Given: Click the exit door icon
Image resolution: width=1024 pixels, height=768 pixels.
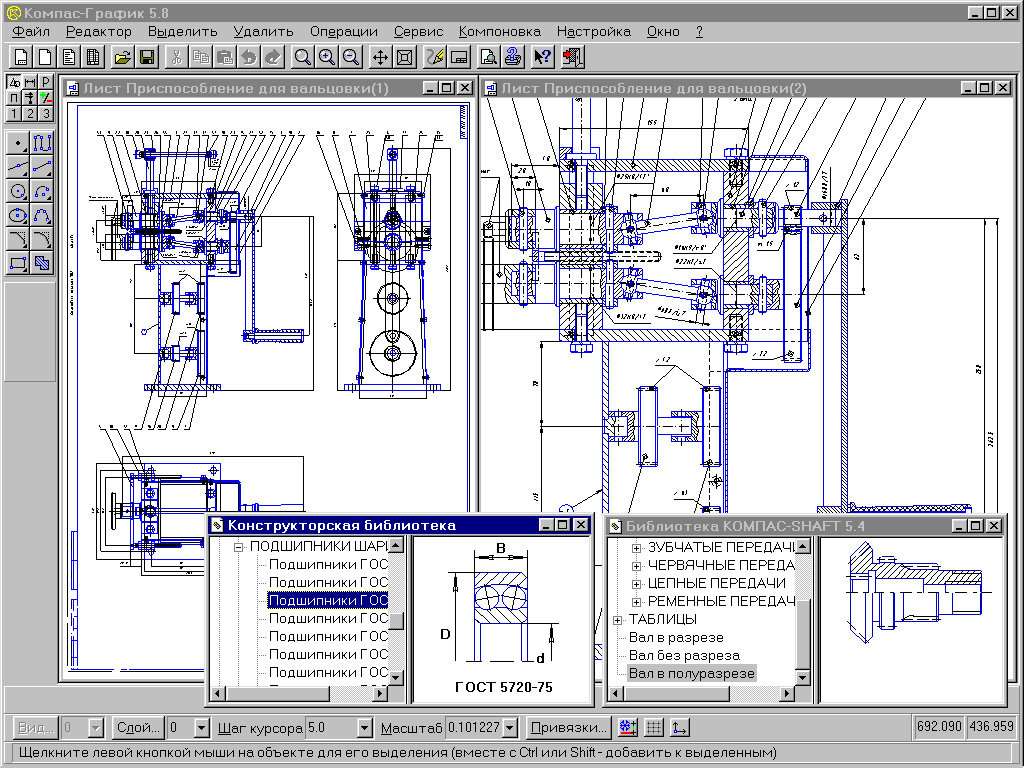Looking at the screenshot, I should 573,57.
